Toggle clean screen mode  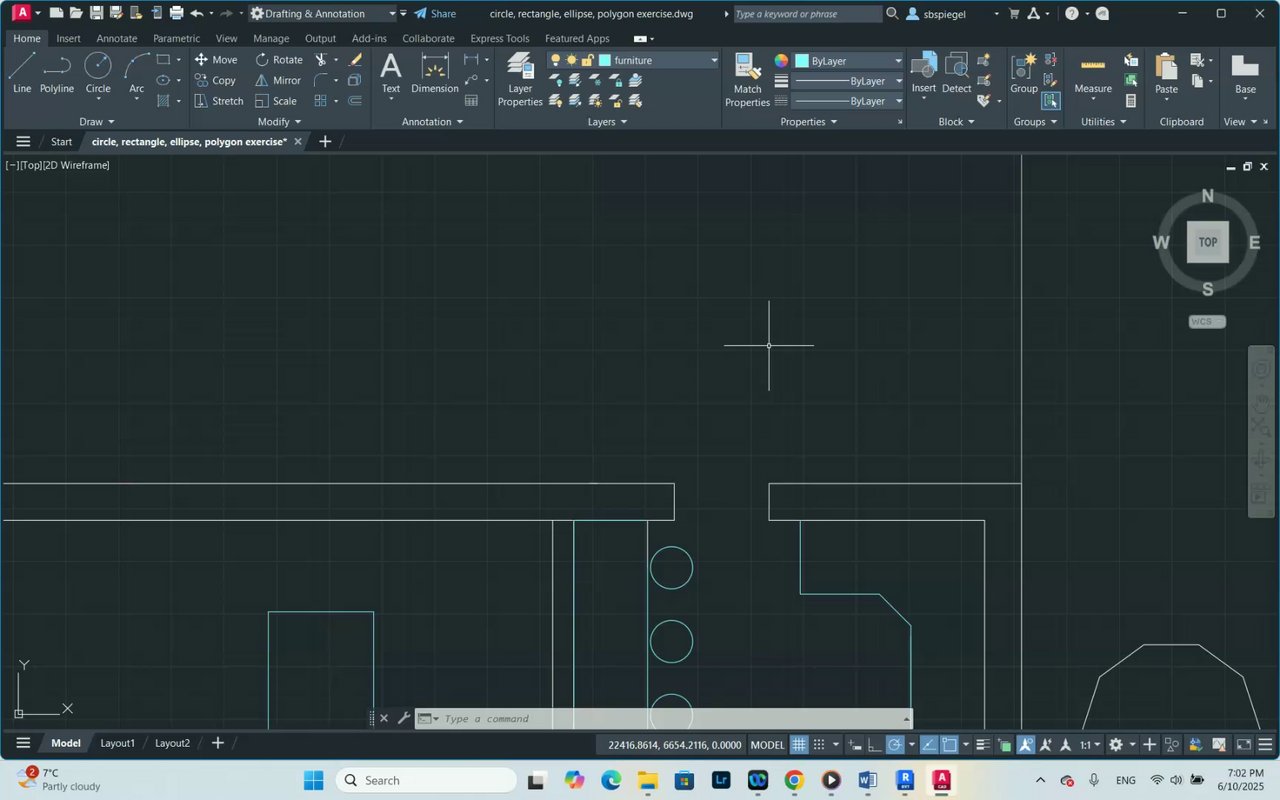(1244, 744)
